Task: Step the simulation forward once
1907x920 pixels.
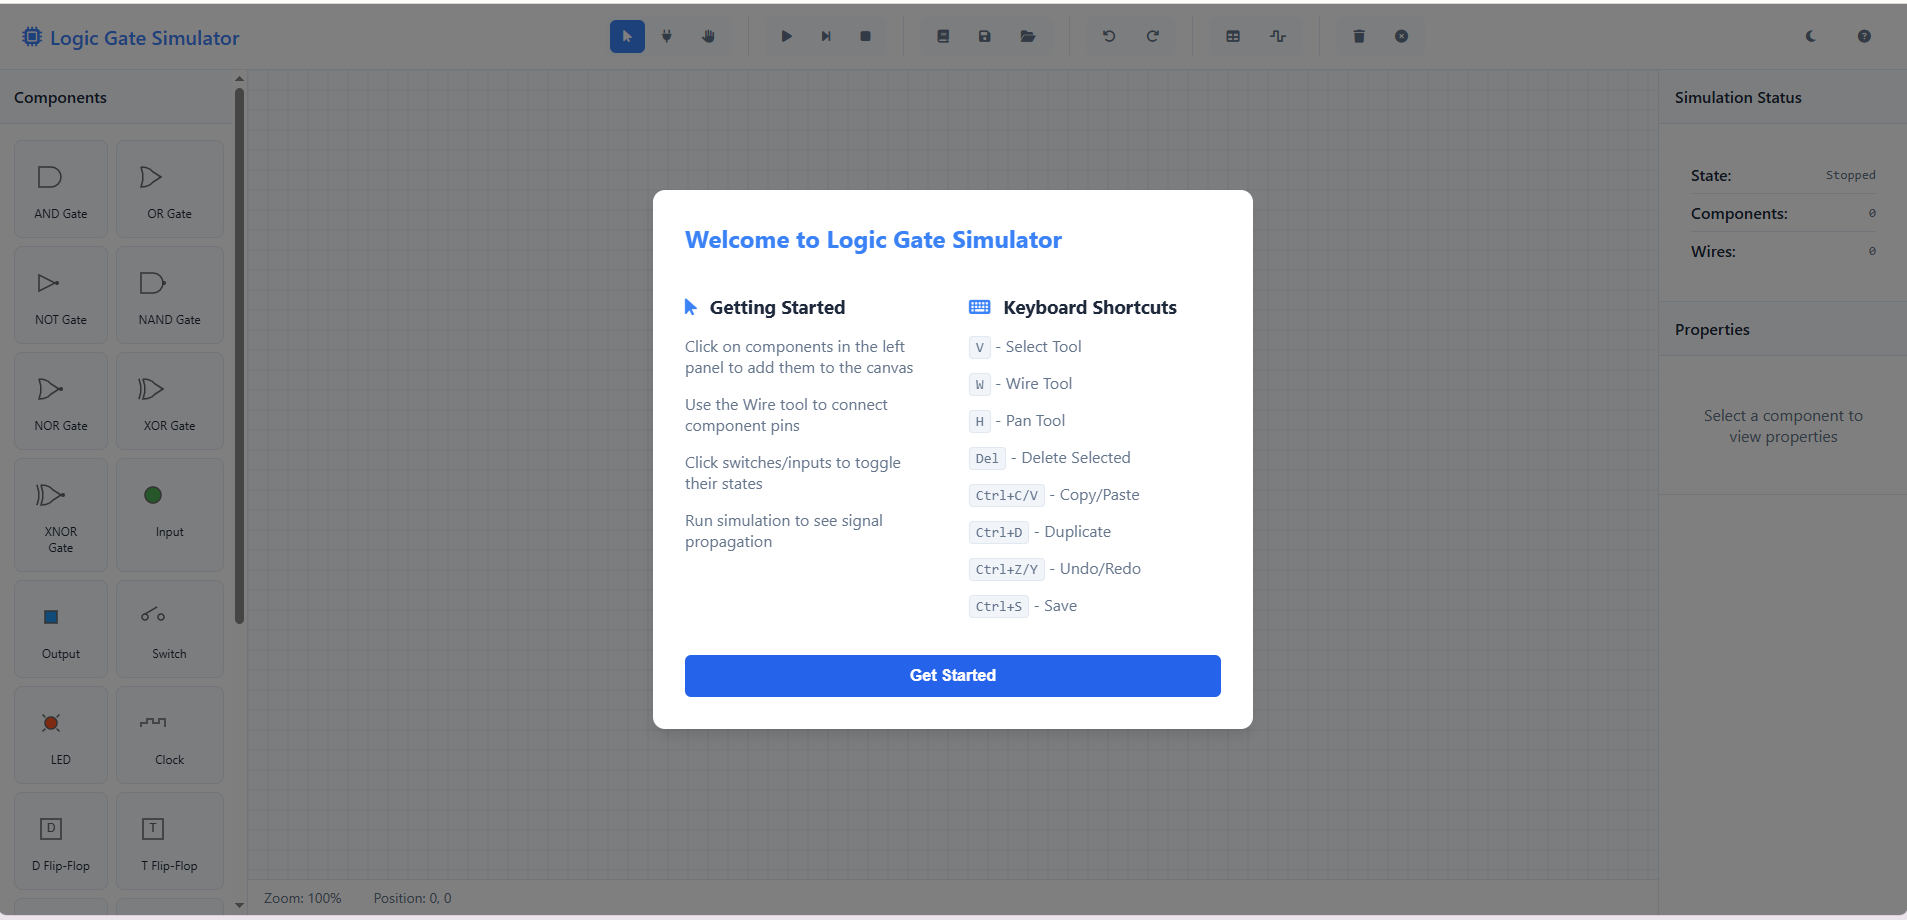Action: [x=826, y=36]
